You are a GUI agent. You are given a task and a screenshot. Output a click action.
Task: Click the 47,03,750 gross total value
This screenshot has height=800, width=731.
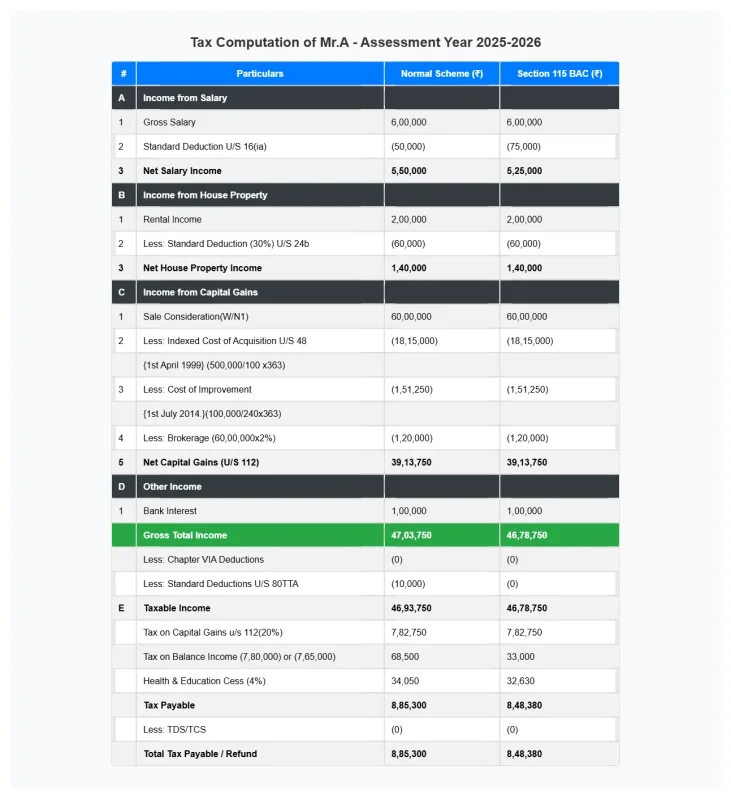click(412, 535)
